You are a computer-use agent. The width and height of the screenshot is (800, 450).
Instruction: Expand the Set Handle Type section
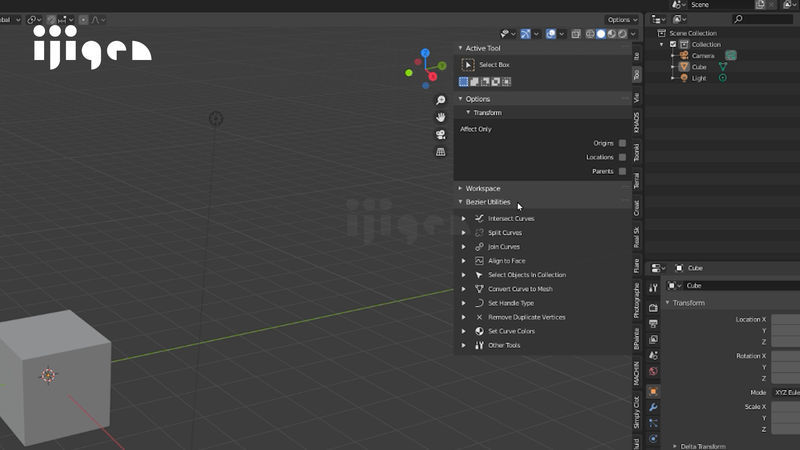point(464,303)
